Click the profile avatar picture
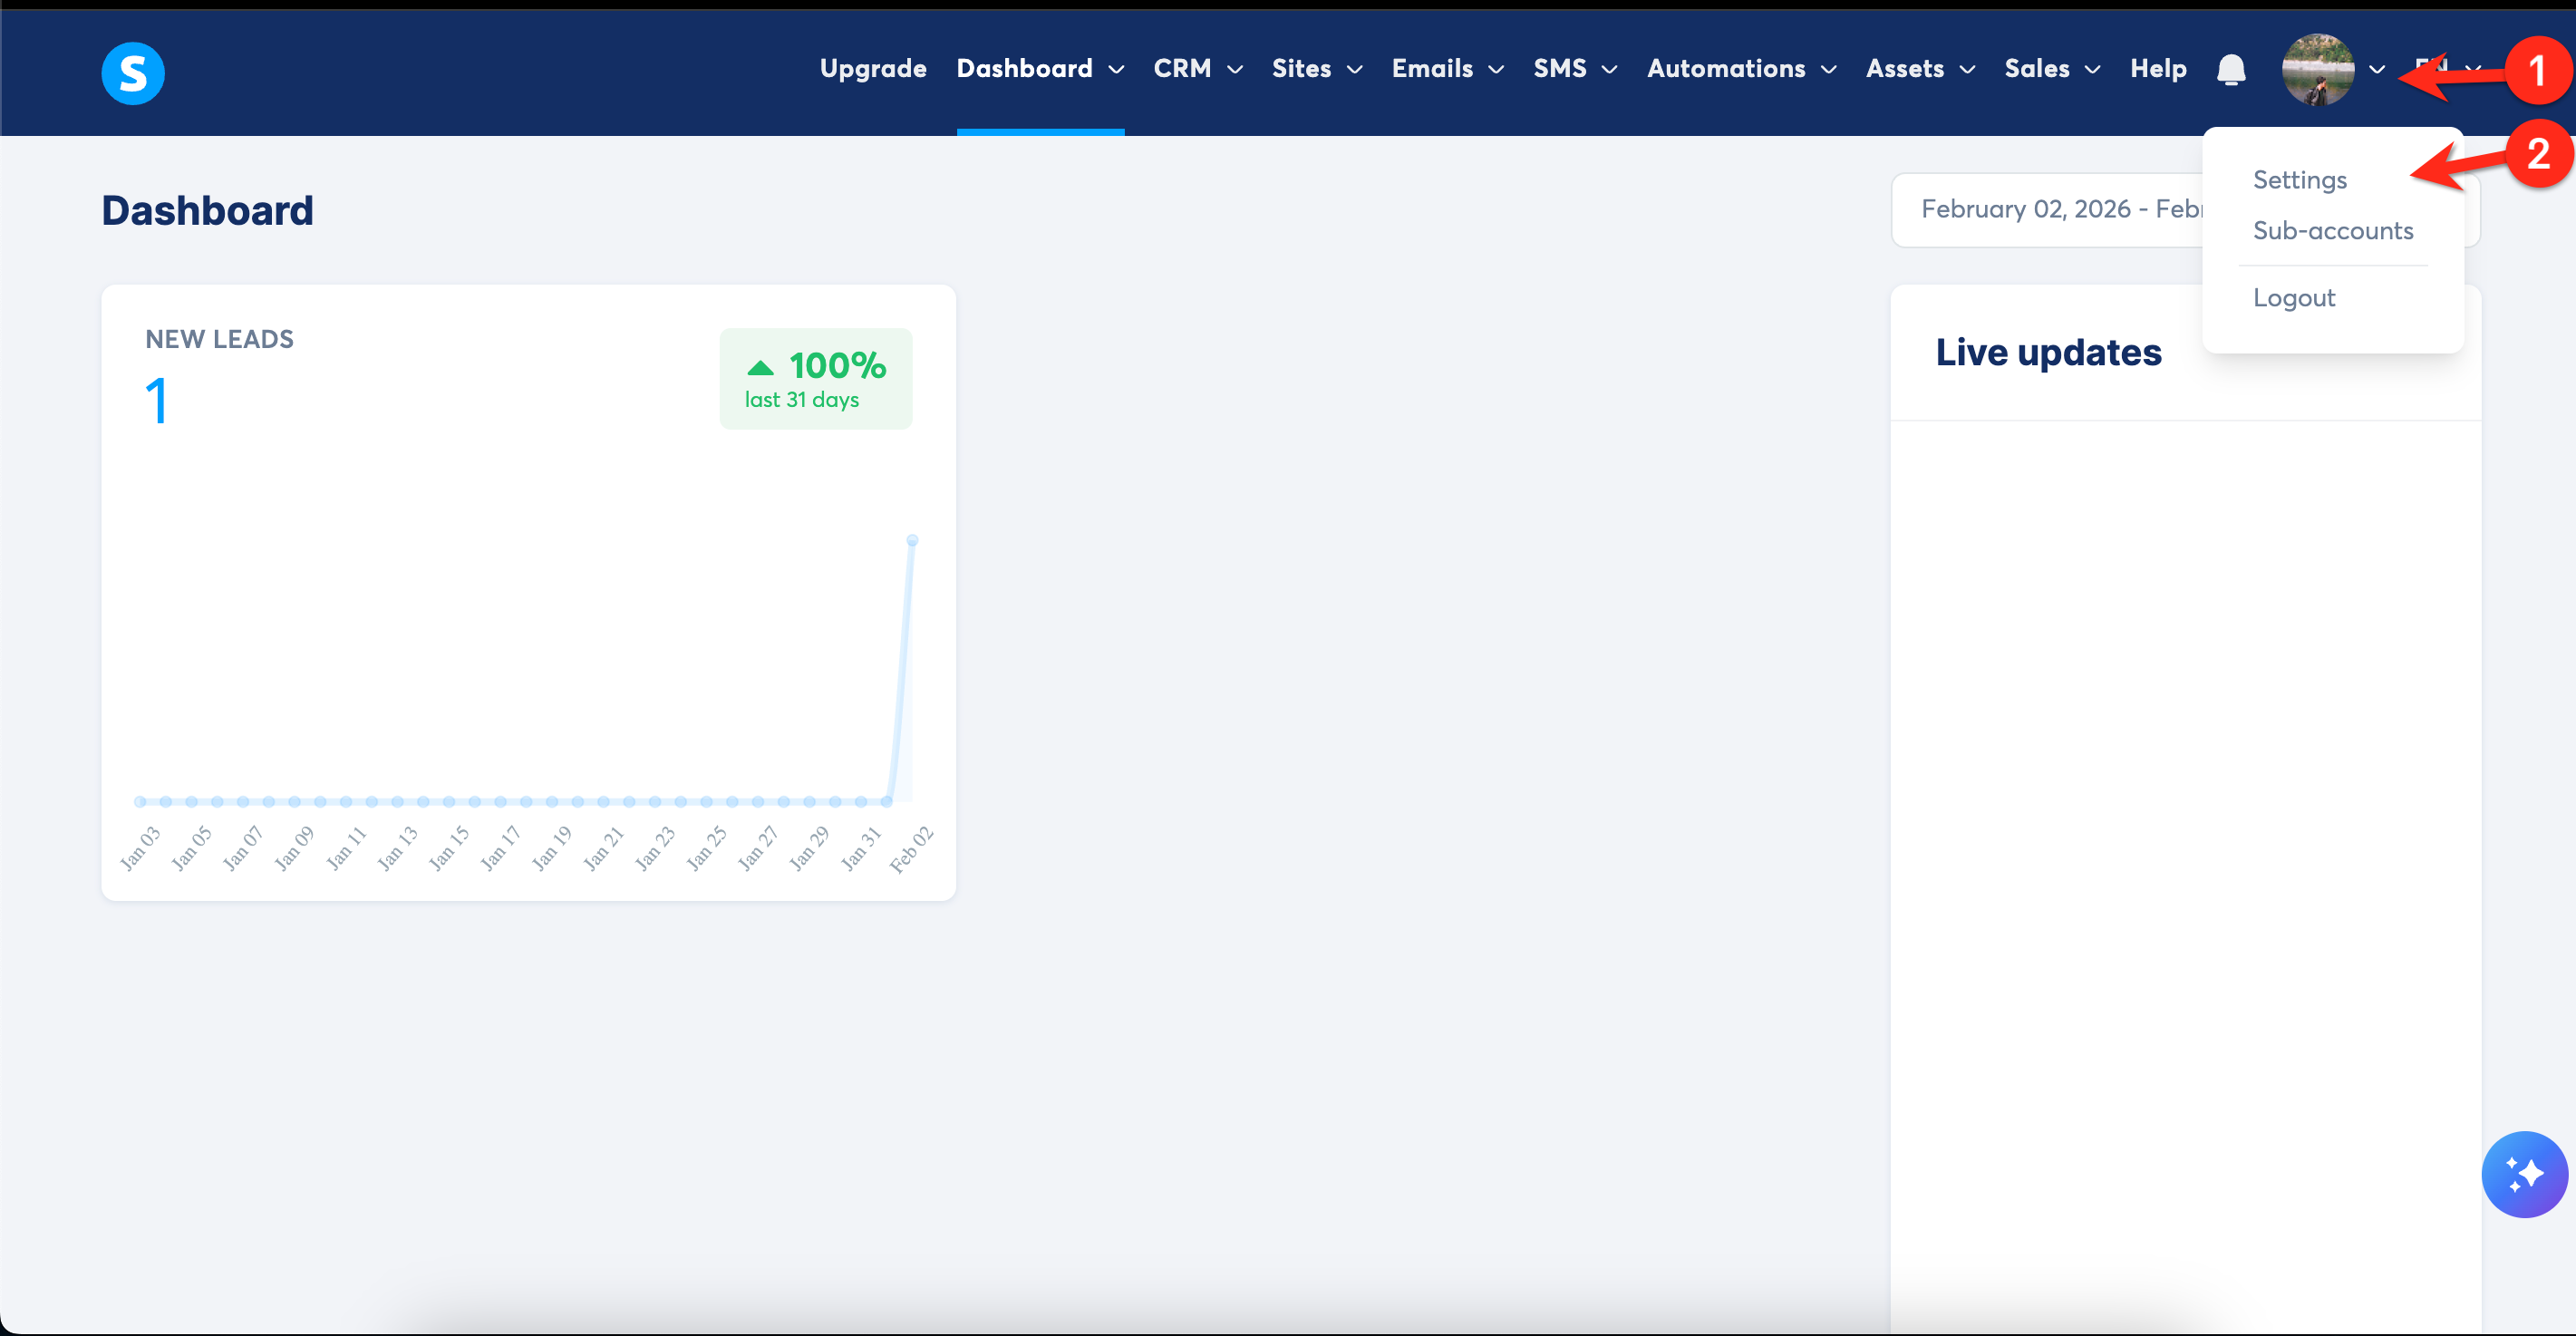The width and height of the screenshot is (2576, 1336). pyautogui.click(x=2317, y=69)
